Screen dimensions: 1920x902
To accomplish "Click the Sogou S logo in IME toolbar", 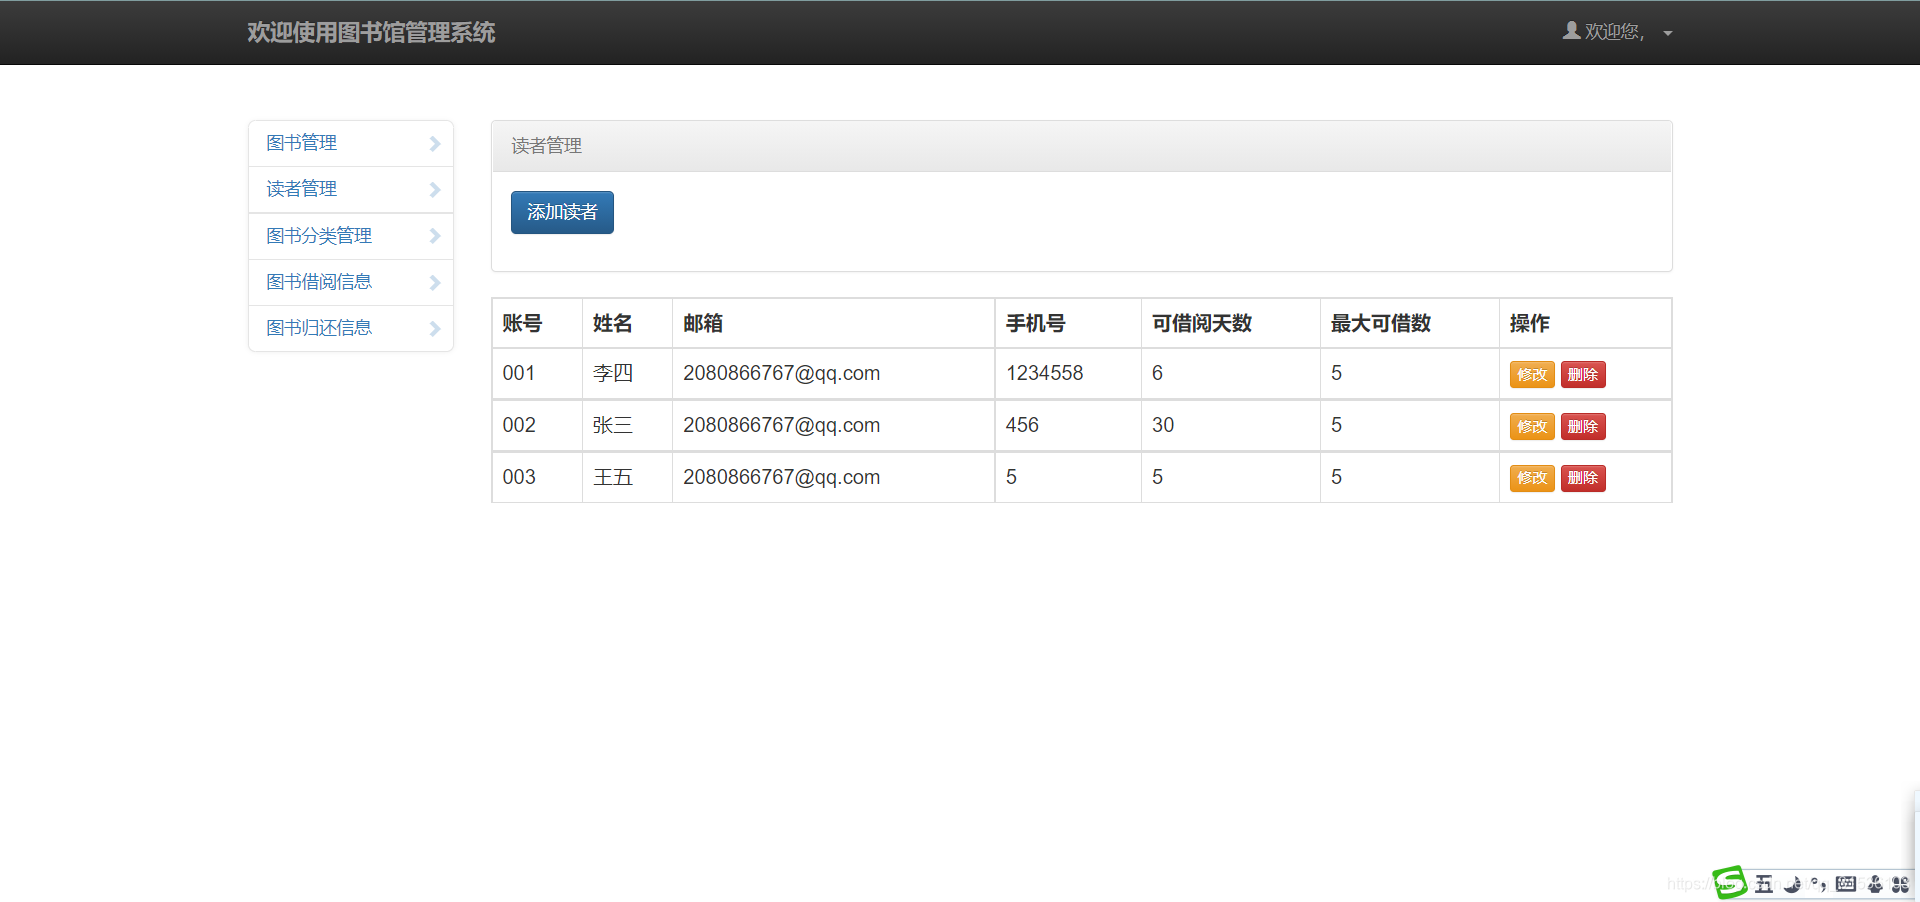I will [1730, 882].
